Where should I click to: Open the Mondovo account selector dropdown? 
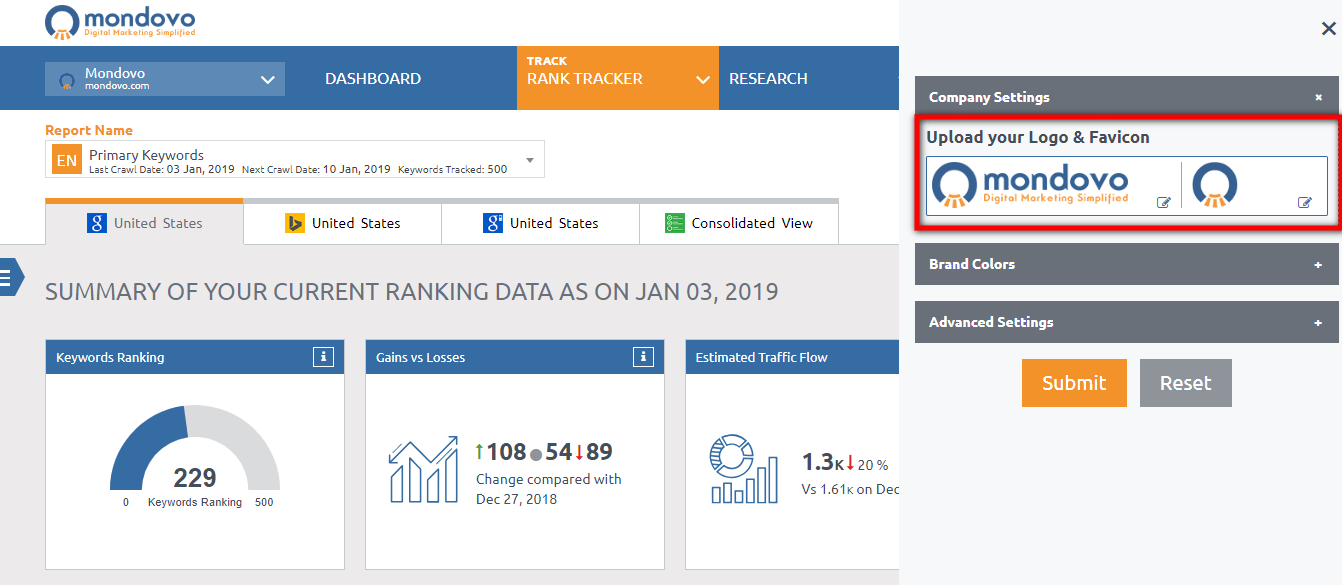(x=165, y=79)
